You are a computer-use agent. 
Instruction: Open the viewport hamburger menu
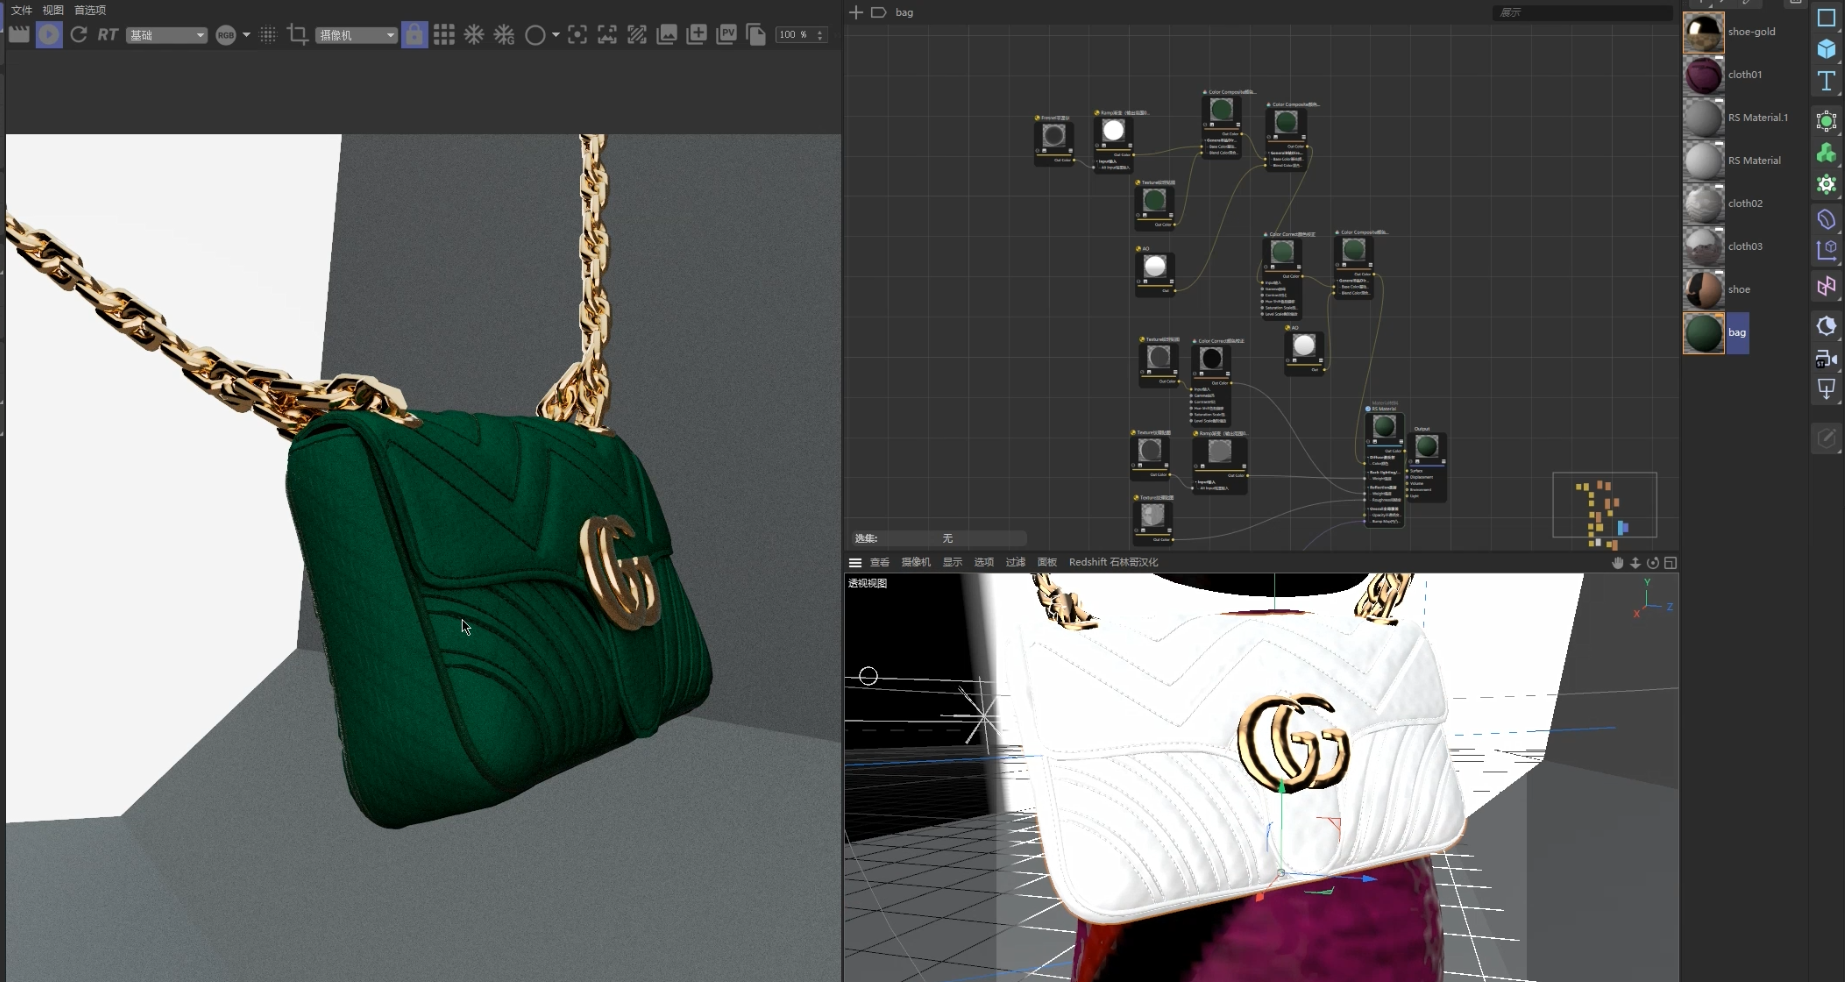click(855, 563)
